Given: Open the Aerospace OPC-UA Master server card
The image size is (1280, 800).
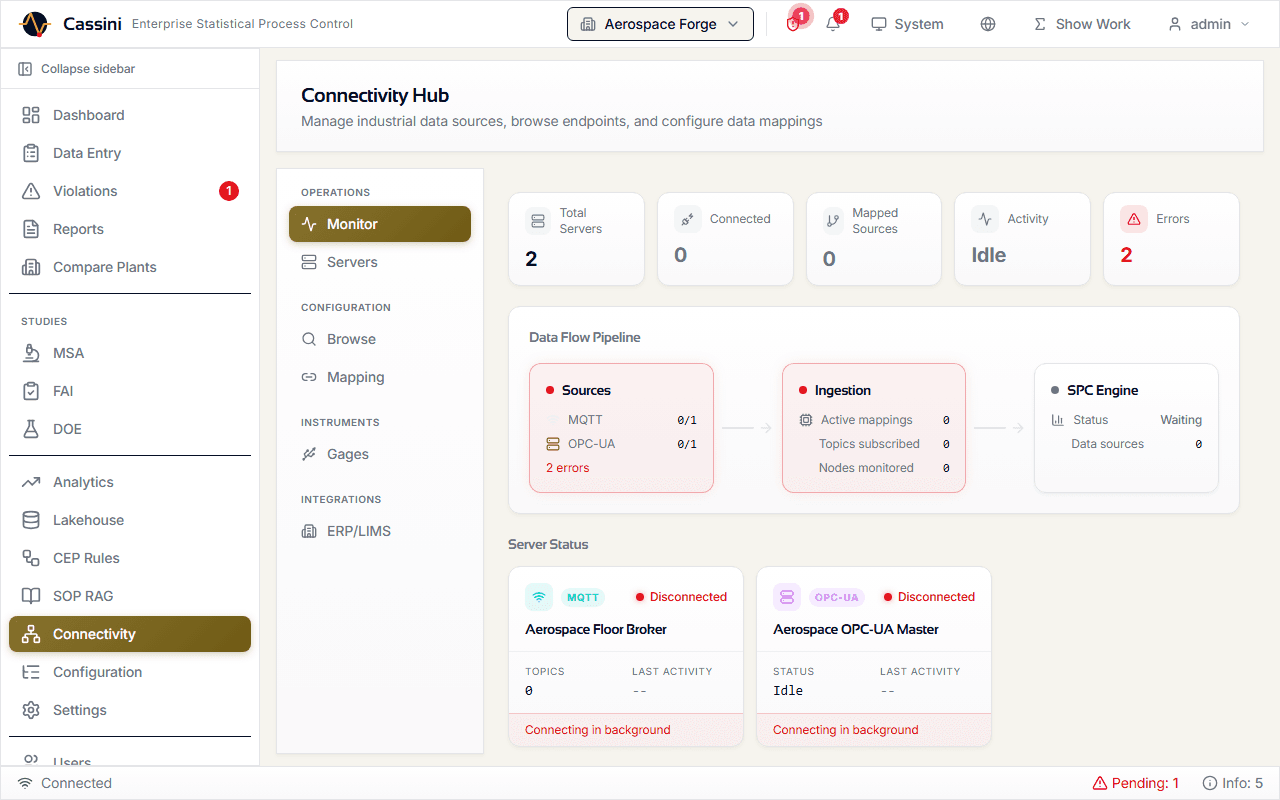Looking at the screenshot, I should (874, 656).
